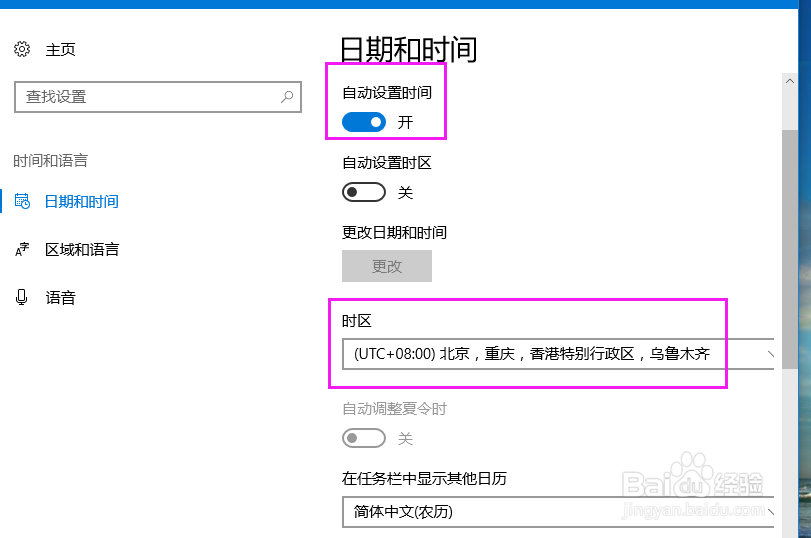
Task: Click the 日期和时间 page heading
Action: pyautogui.click(x=409, y=50)
